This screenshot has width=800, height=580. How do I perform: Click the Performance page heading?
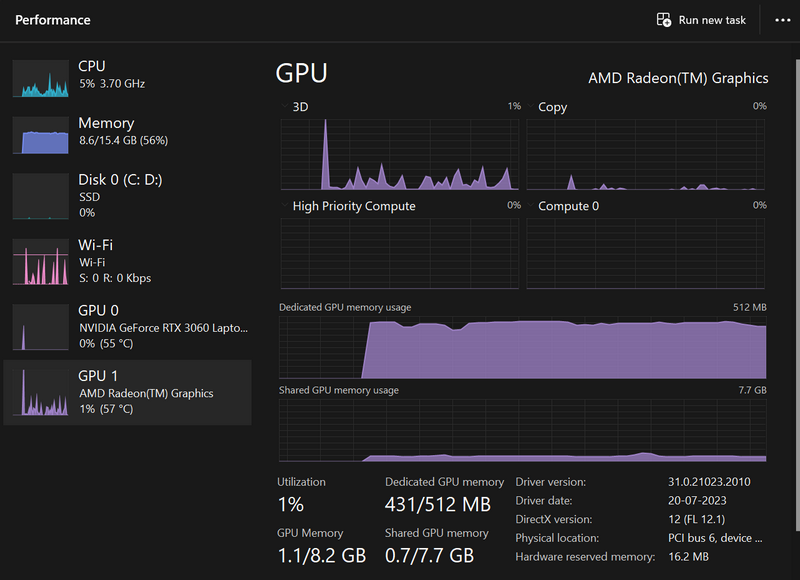point(53,20)
